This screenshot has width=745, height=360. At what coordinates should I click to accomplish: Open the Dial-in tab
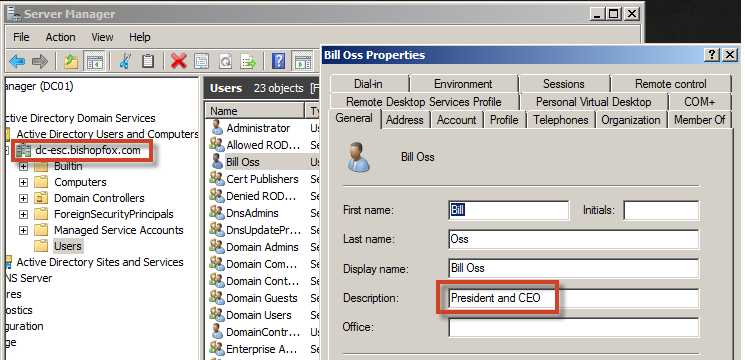pos(368,84)
